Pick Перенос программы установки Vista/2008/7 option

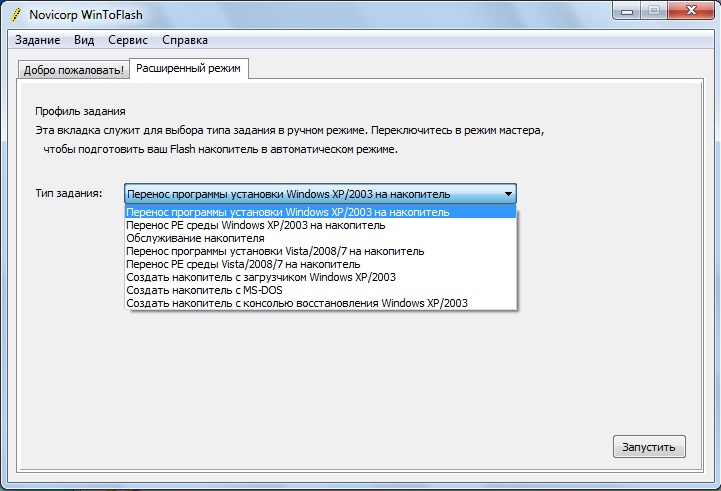click(x=320, y=251)
